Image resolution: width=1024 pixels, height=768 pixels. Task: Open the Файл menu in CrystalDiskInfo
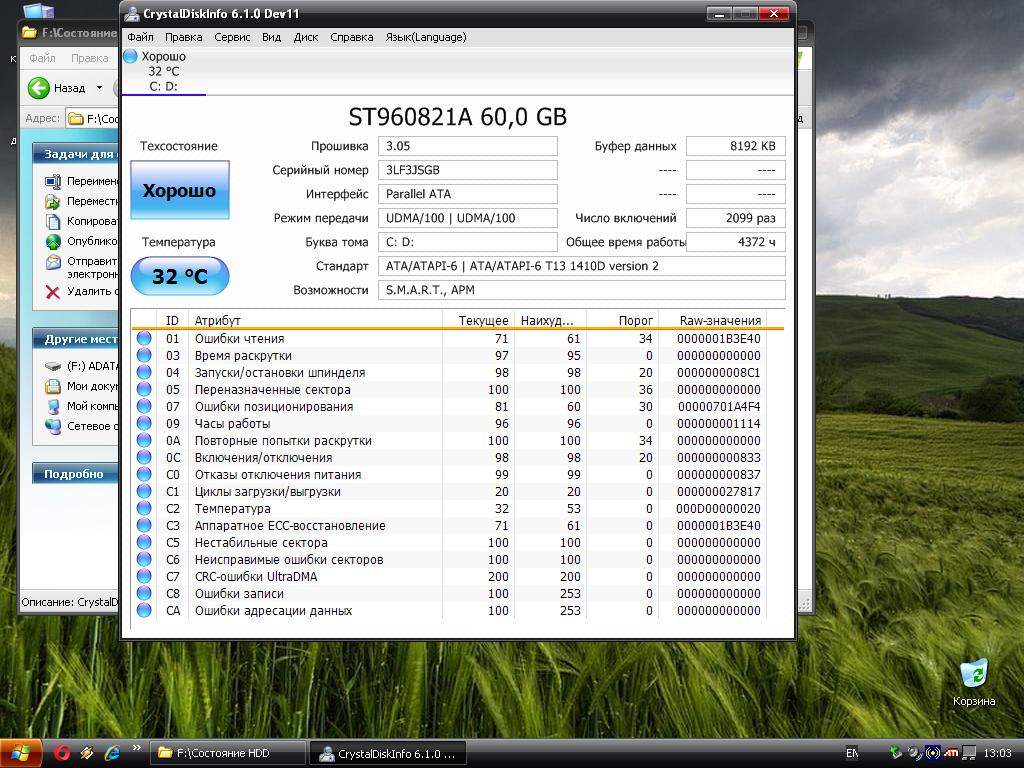140,37
